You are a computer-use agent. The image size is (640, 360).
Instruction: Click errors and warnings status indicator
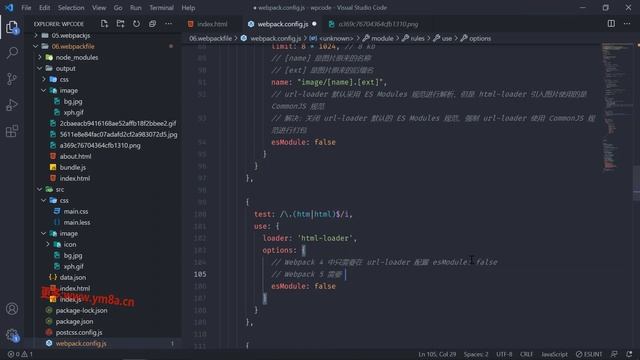click(x=20, y=354)
